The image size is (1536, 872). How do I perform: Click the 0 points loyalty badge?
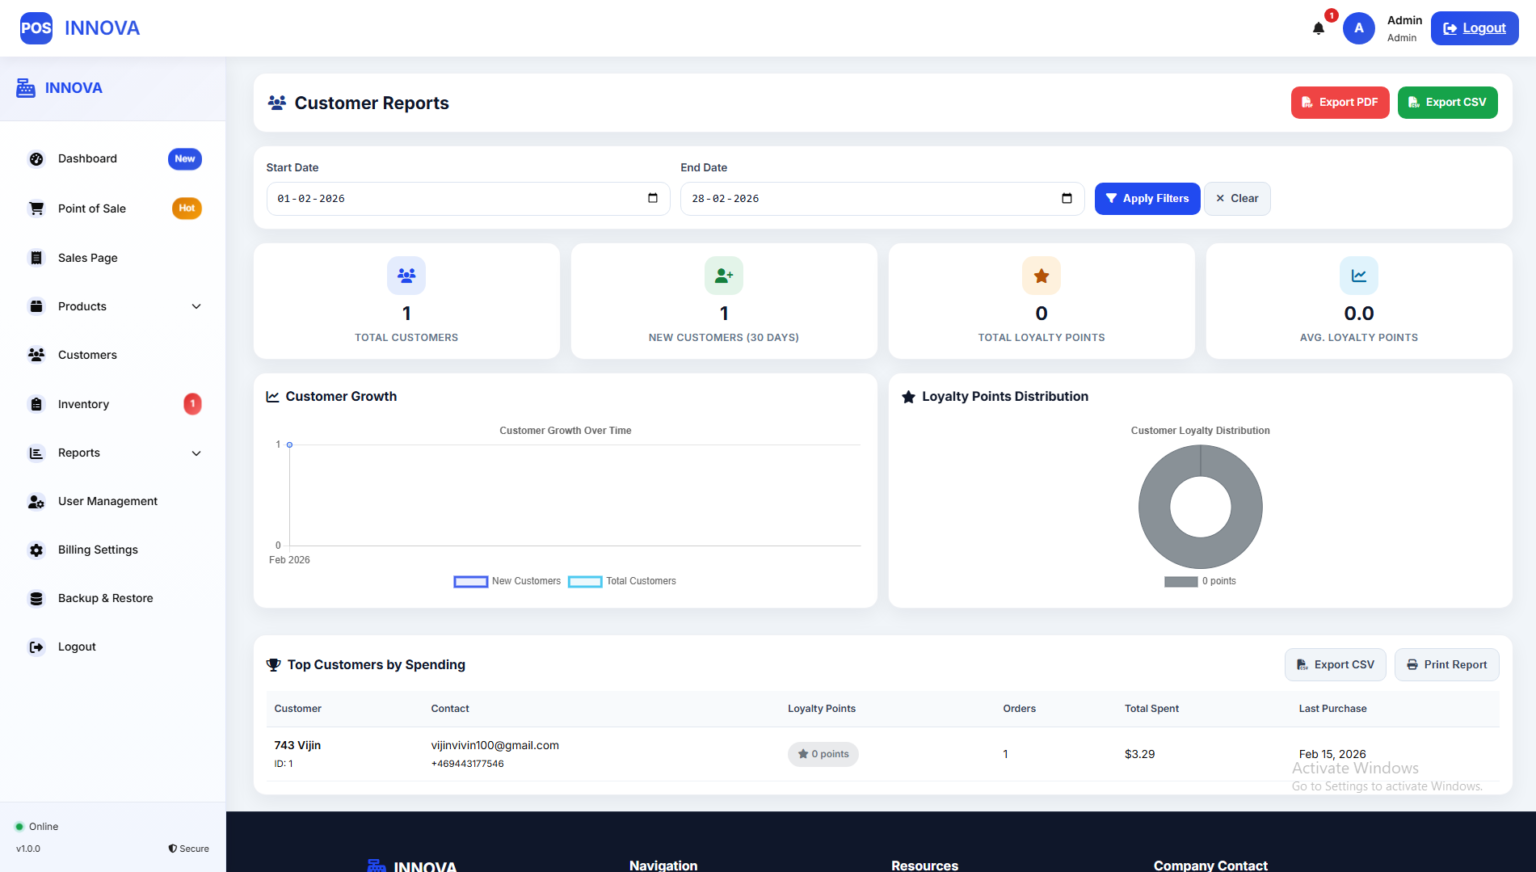click(x=823, y=754)
